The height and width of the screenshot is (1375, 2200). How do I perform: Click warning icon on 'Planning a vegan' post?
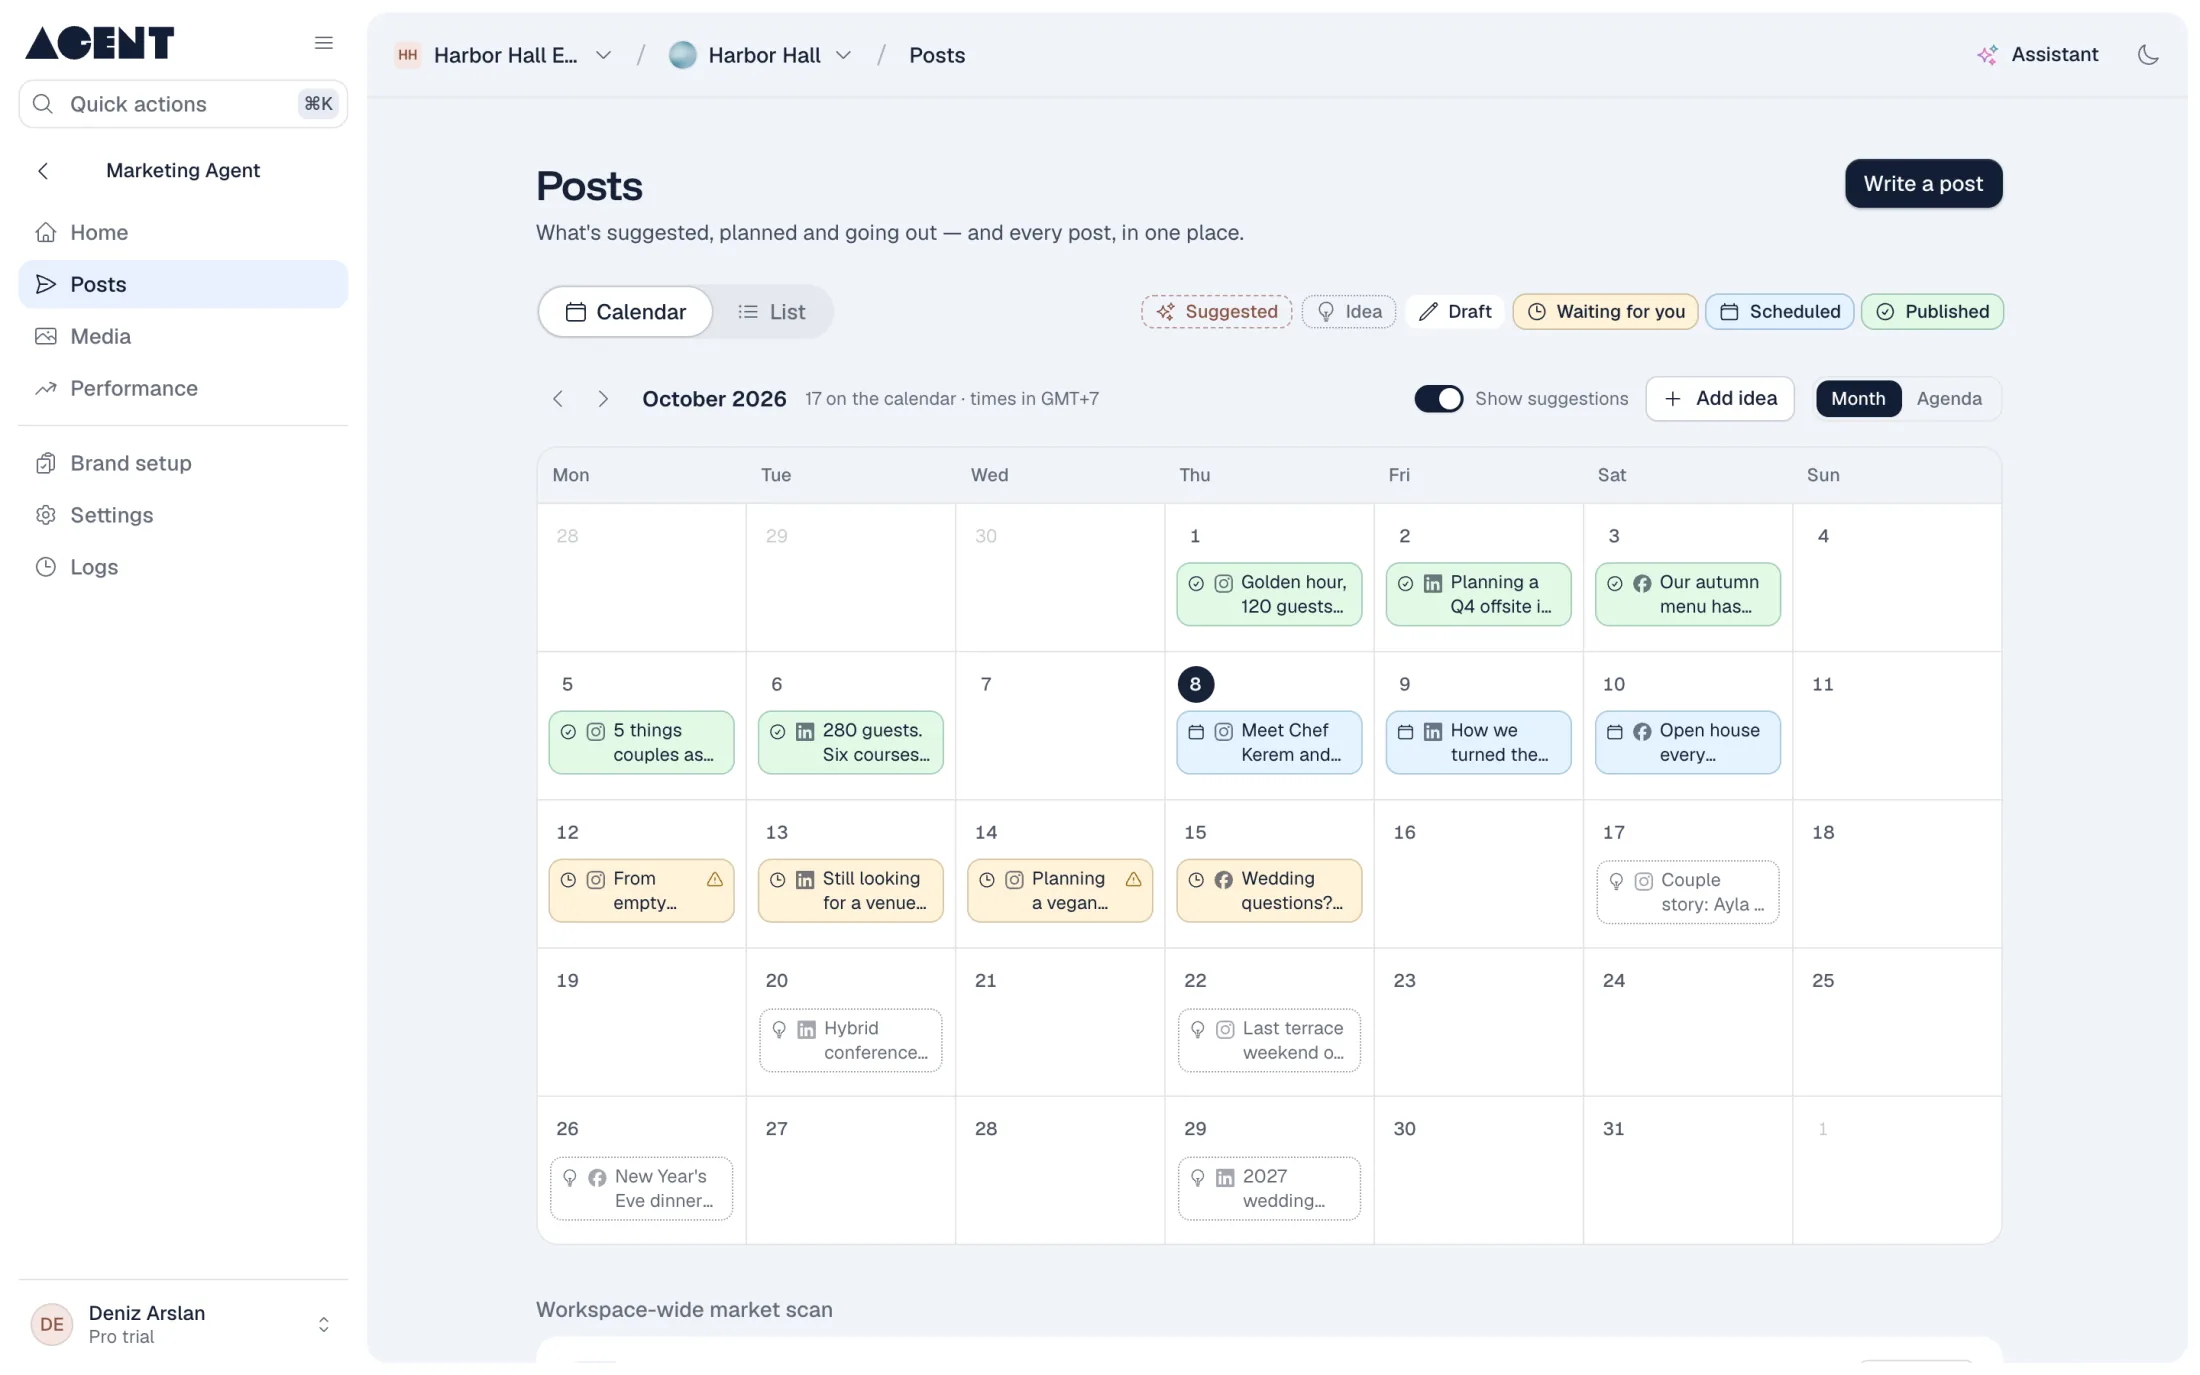[1133, 879]
